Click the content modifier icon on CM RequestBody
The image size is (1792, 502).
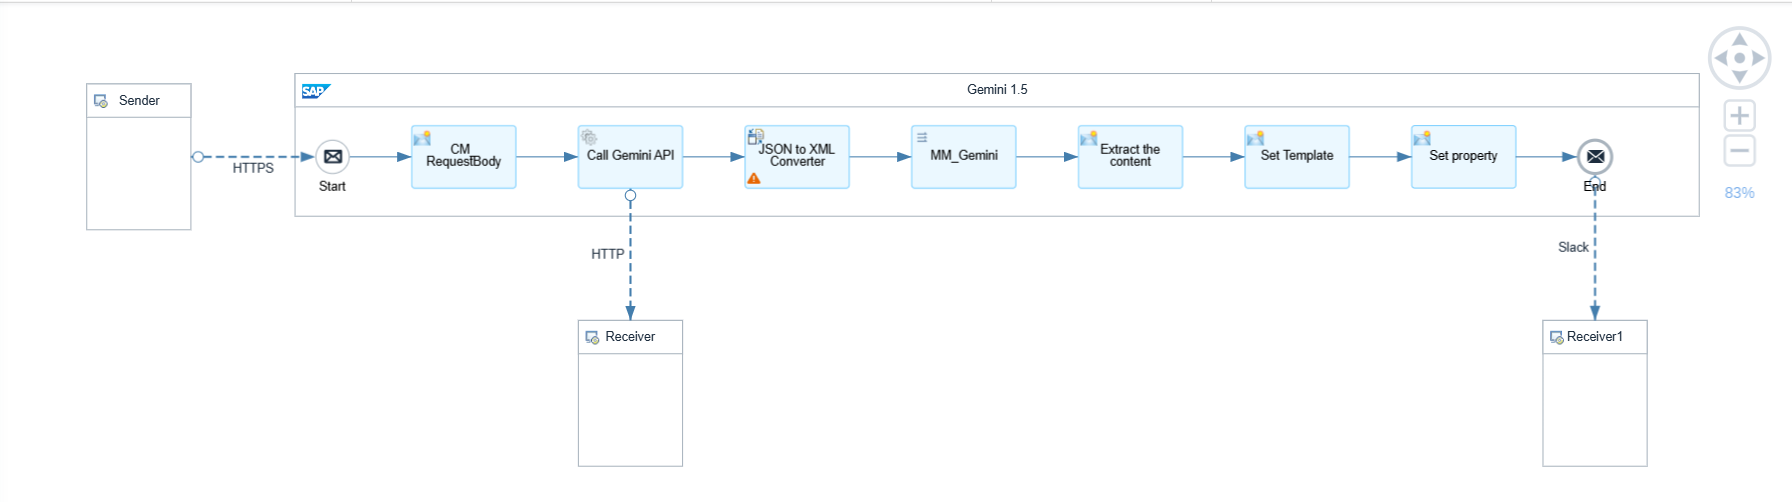pos(422,138)
